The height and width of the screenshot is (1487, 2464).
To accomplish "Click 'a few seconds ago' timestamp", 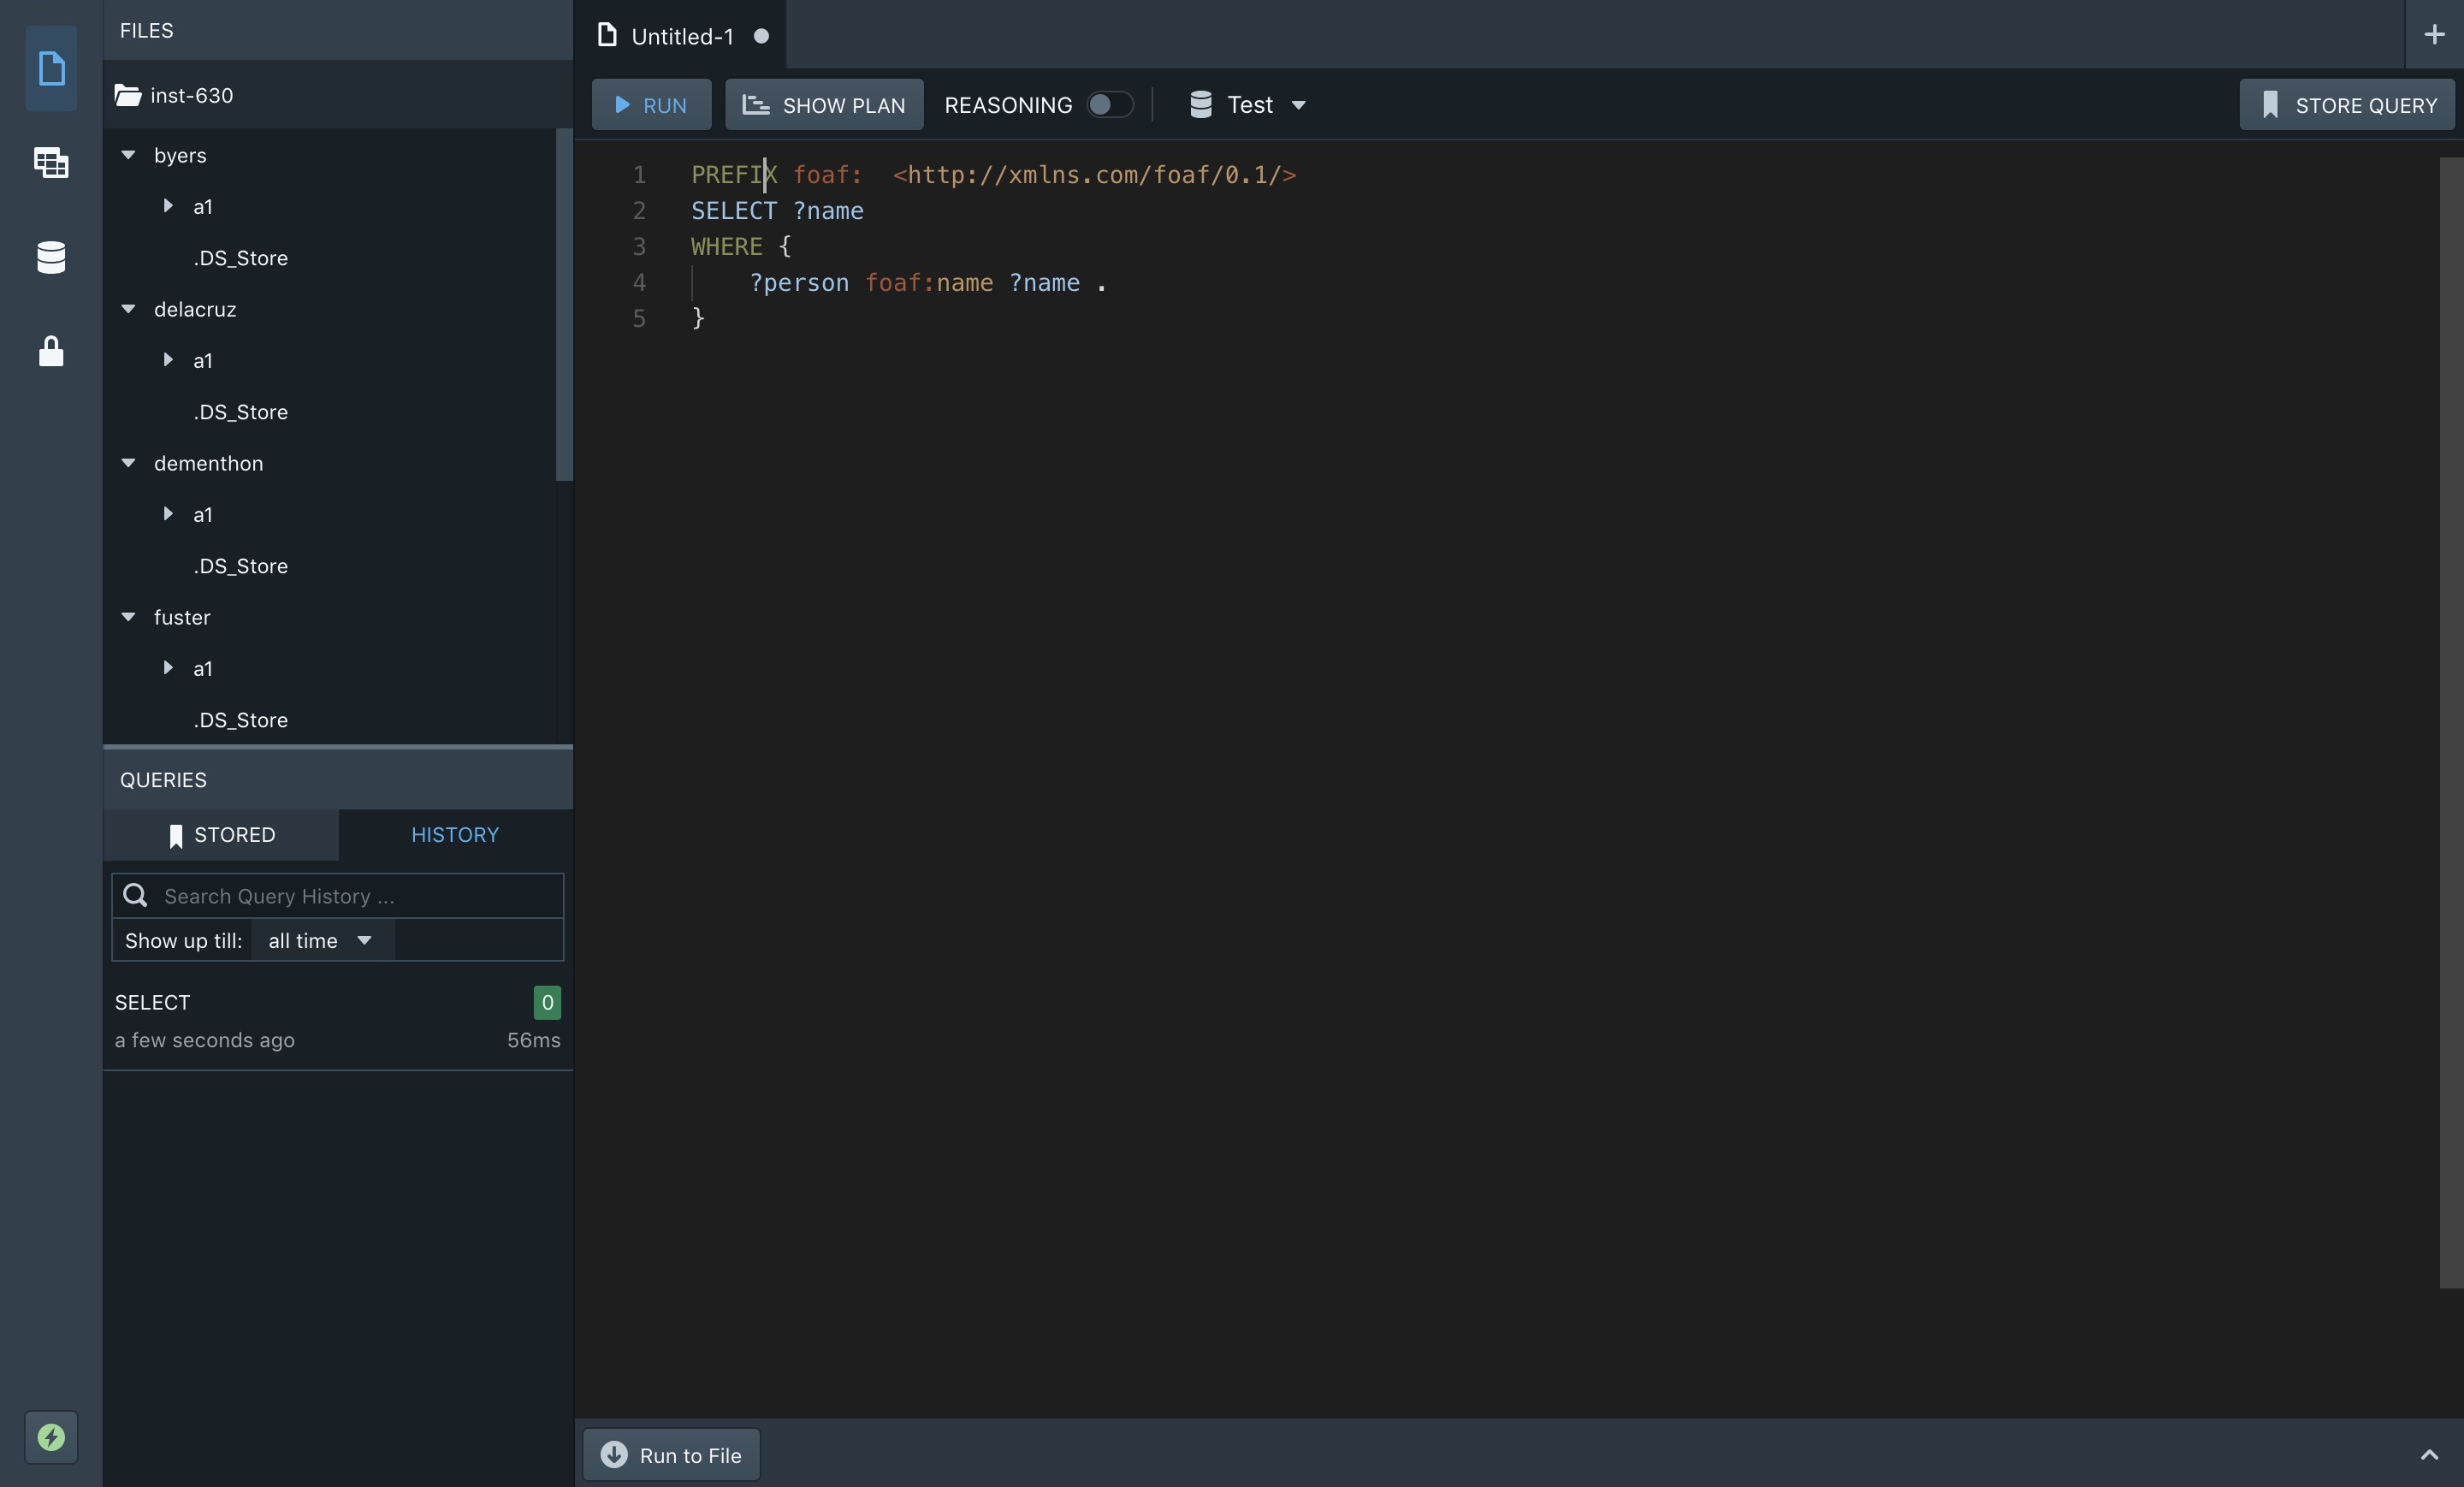I will point(205,1040).
